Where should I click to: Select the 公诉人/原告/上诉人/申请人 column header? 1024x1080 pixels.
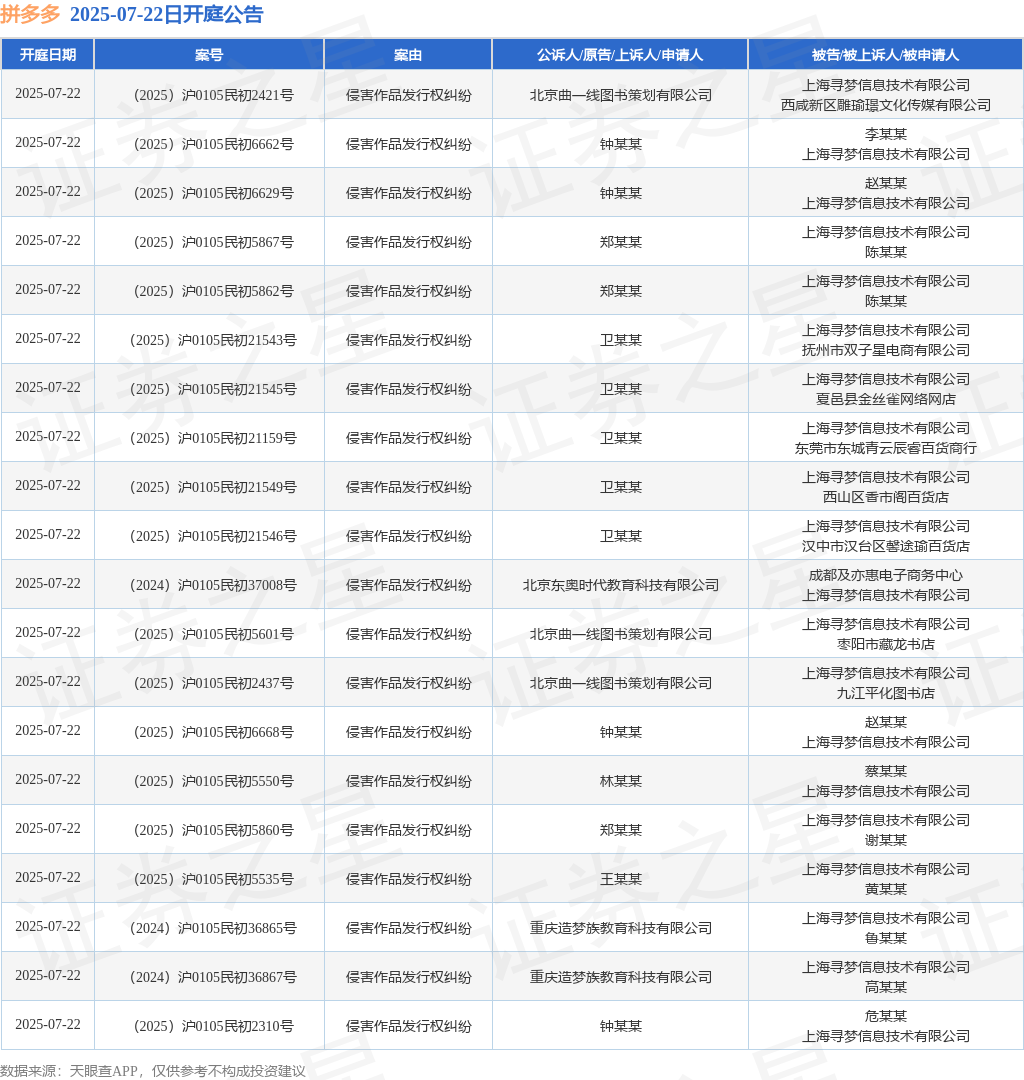click(x=620, y=55)
